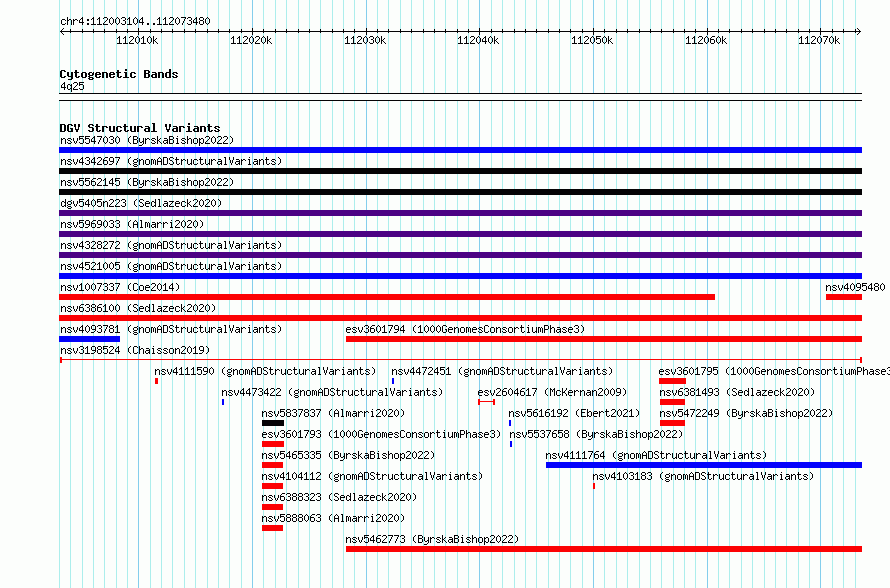890x588 pixels.
Task: Select the nsv6386100 (Sedlazeck2020) label
Action: click(138, 308)
